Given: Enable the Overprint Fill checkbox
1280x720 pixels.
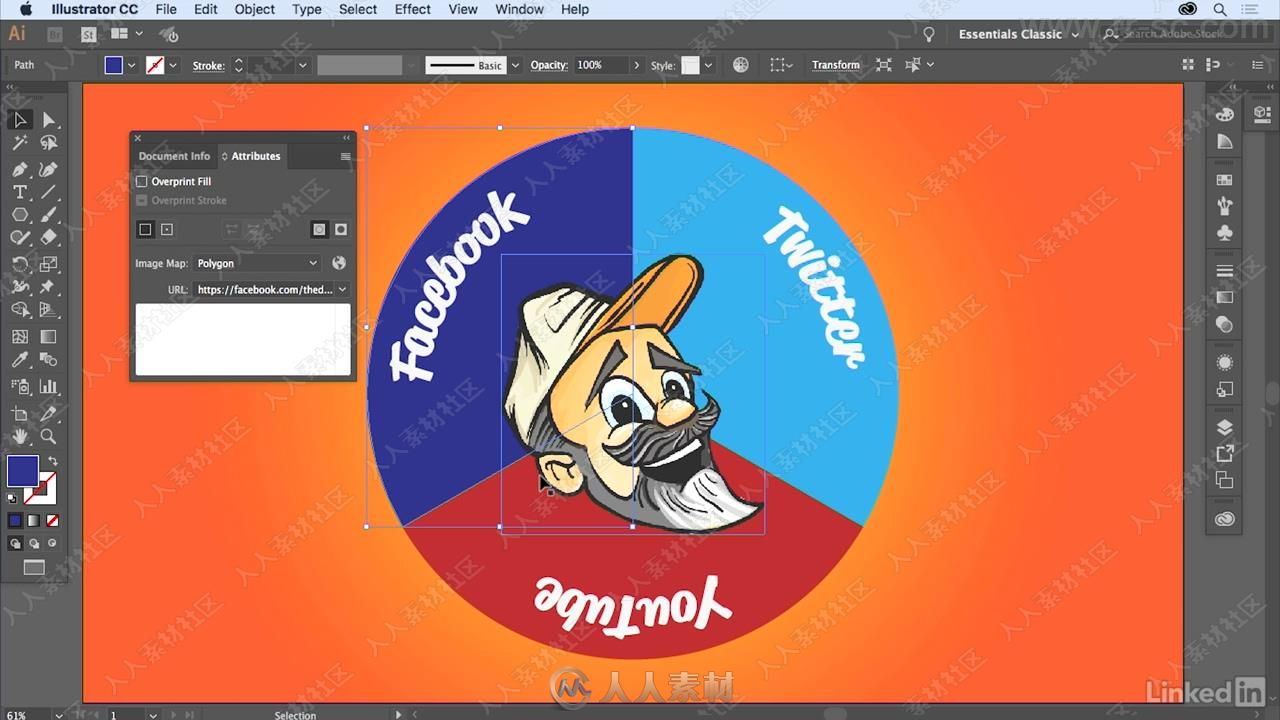Looking at the screenshot, I should (142, 182).
